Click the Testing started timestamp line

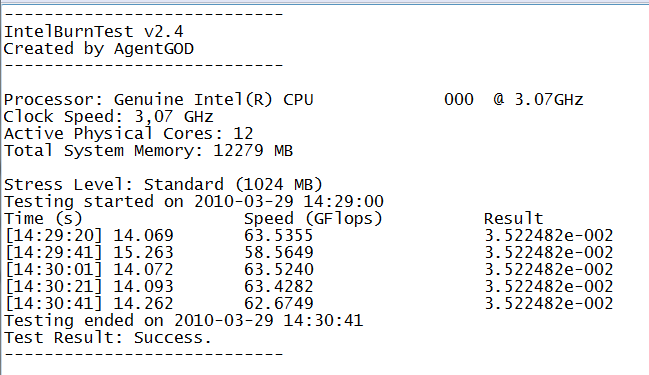click(x=194, y=202)
